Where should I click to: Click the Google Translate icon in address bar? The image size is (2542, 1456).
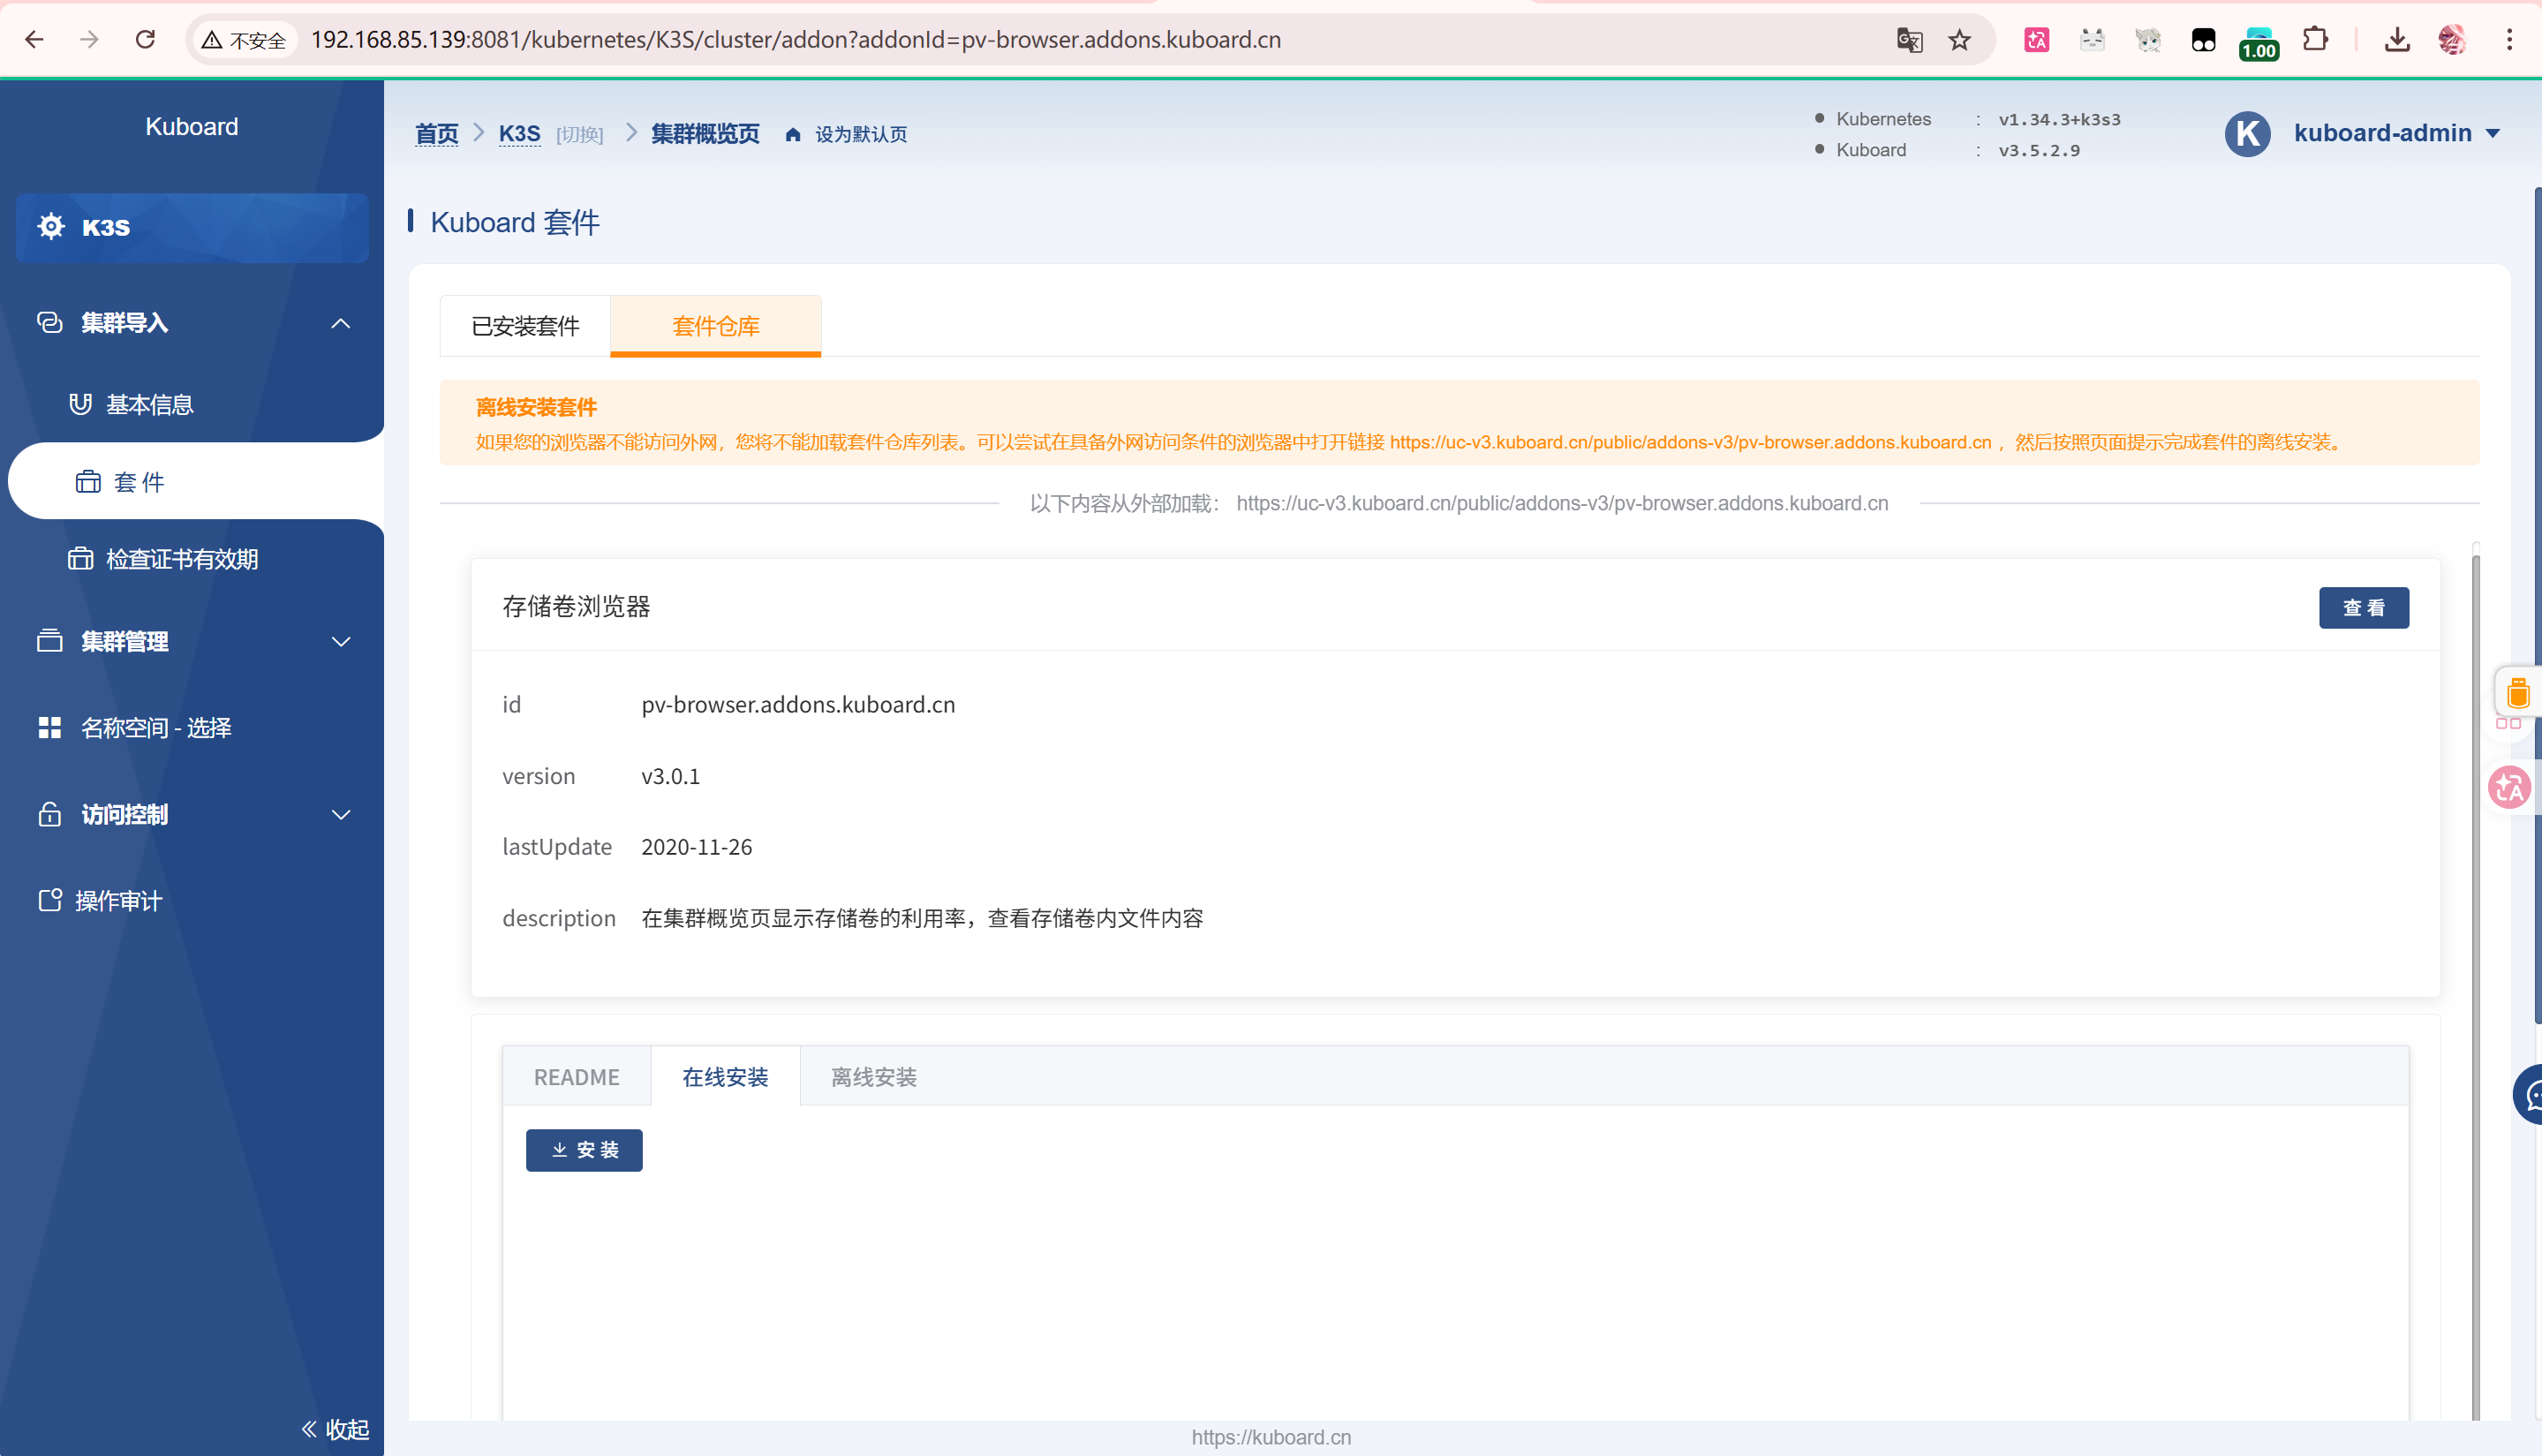pyautogui.click(x=1909, y=40)
